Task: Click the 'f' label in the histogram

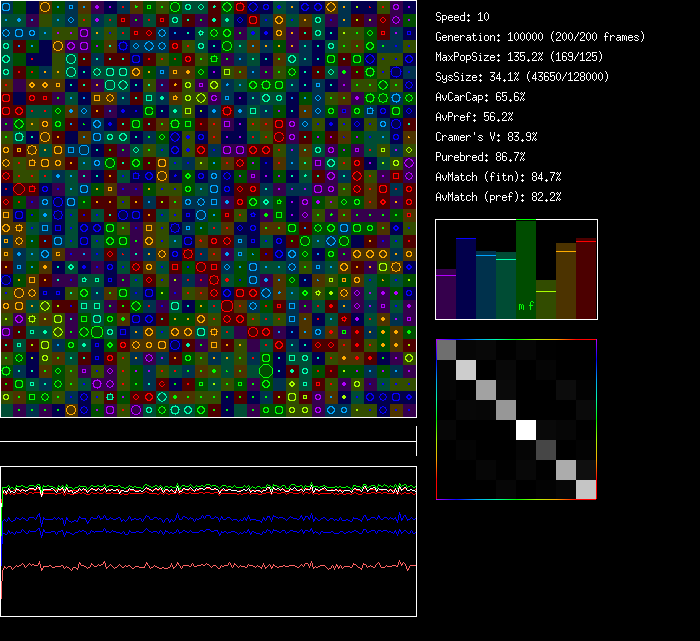Action: [531, 306]
